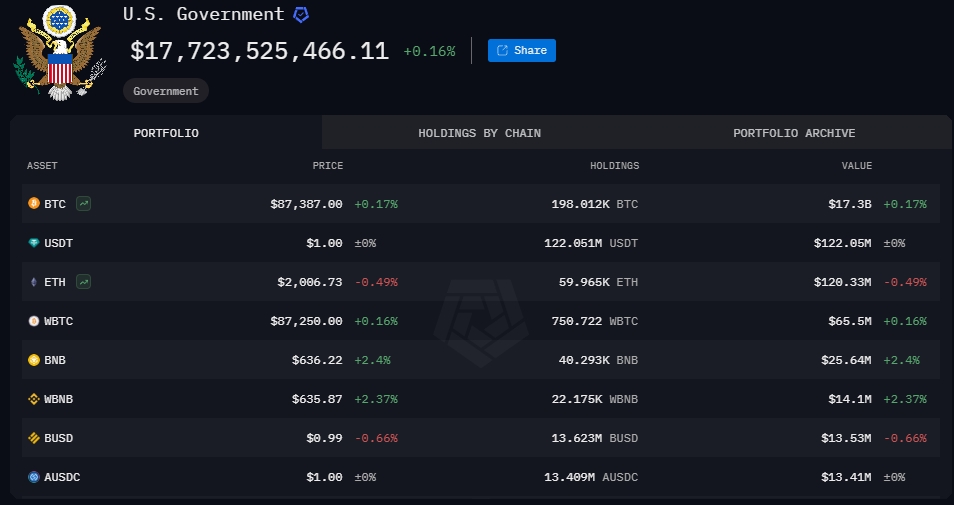Click the Ethereum diamond icon

pos(34,282)
